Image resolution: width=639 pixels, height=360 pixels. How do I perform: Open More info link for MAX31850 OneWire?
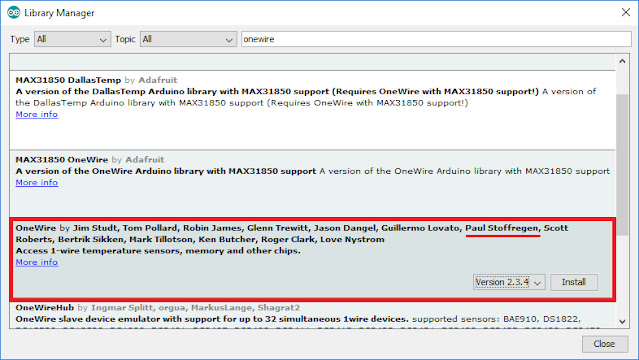(37, 183)
